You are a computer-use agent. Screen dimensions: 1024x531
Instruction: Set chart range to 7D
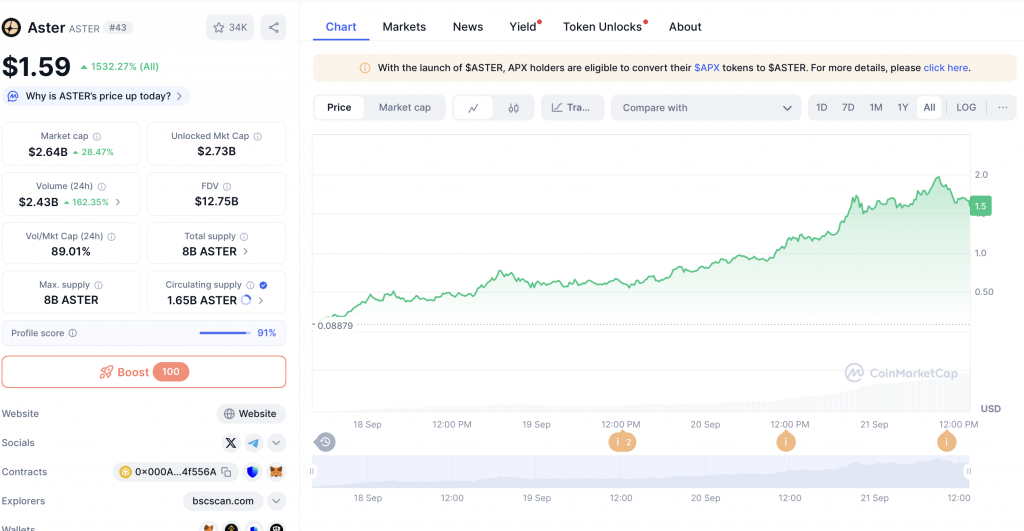848,108
